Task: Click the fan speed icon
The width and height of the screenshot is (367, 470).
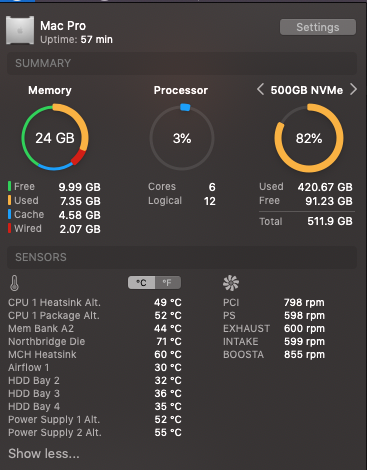Action: click(x=231, y=283)
